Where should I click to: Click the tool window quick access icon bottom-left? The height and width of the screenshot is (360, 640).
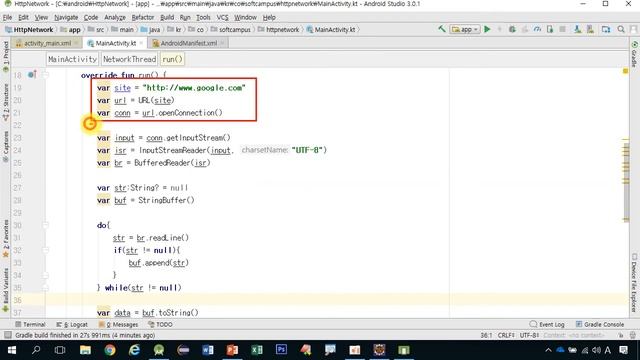click(x=7, y=336)
